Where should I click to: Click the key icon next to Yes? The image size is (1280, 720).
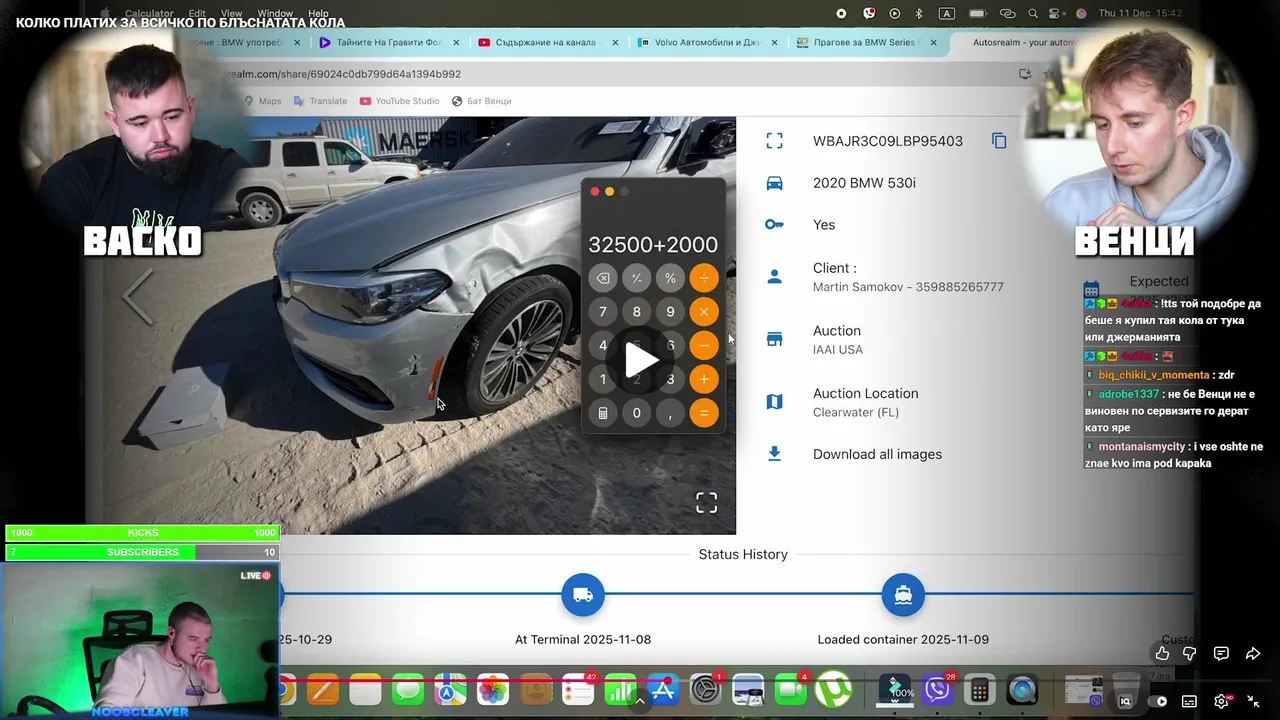click(774, 225)
